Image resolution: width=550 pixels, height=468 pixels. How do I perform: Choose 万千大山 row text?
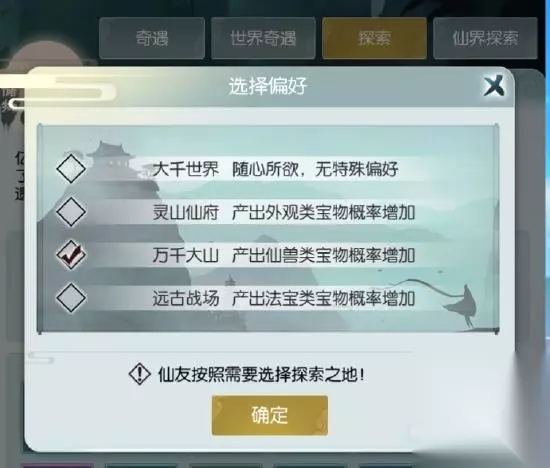click(186, 255)
